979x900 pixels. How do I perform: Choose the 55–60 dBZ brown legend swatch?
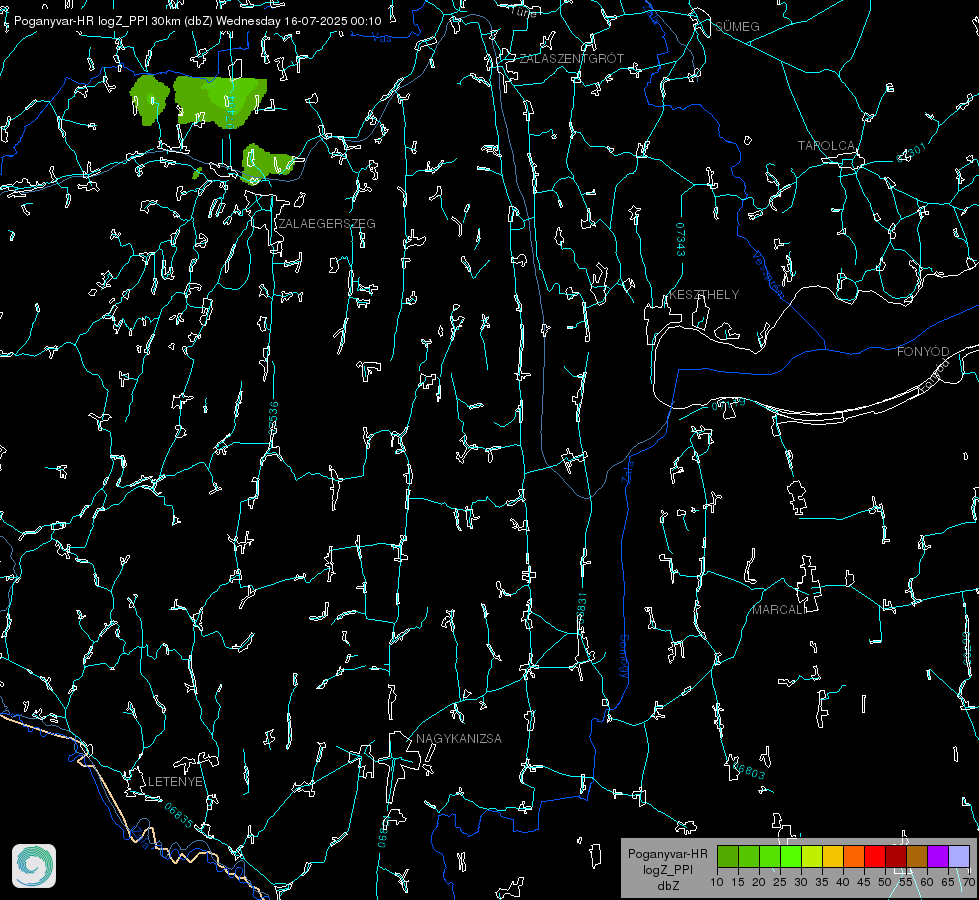pyautogui.click(x=917, y=856)
